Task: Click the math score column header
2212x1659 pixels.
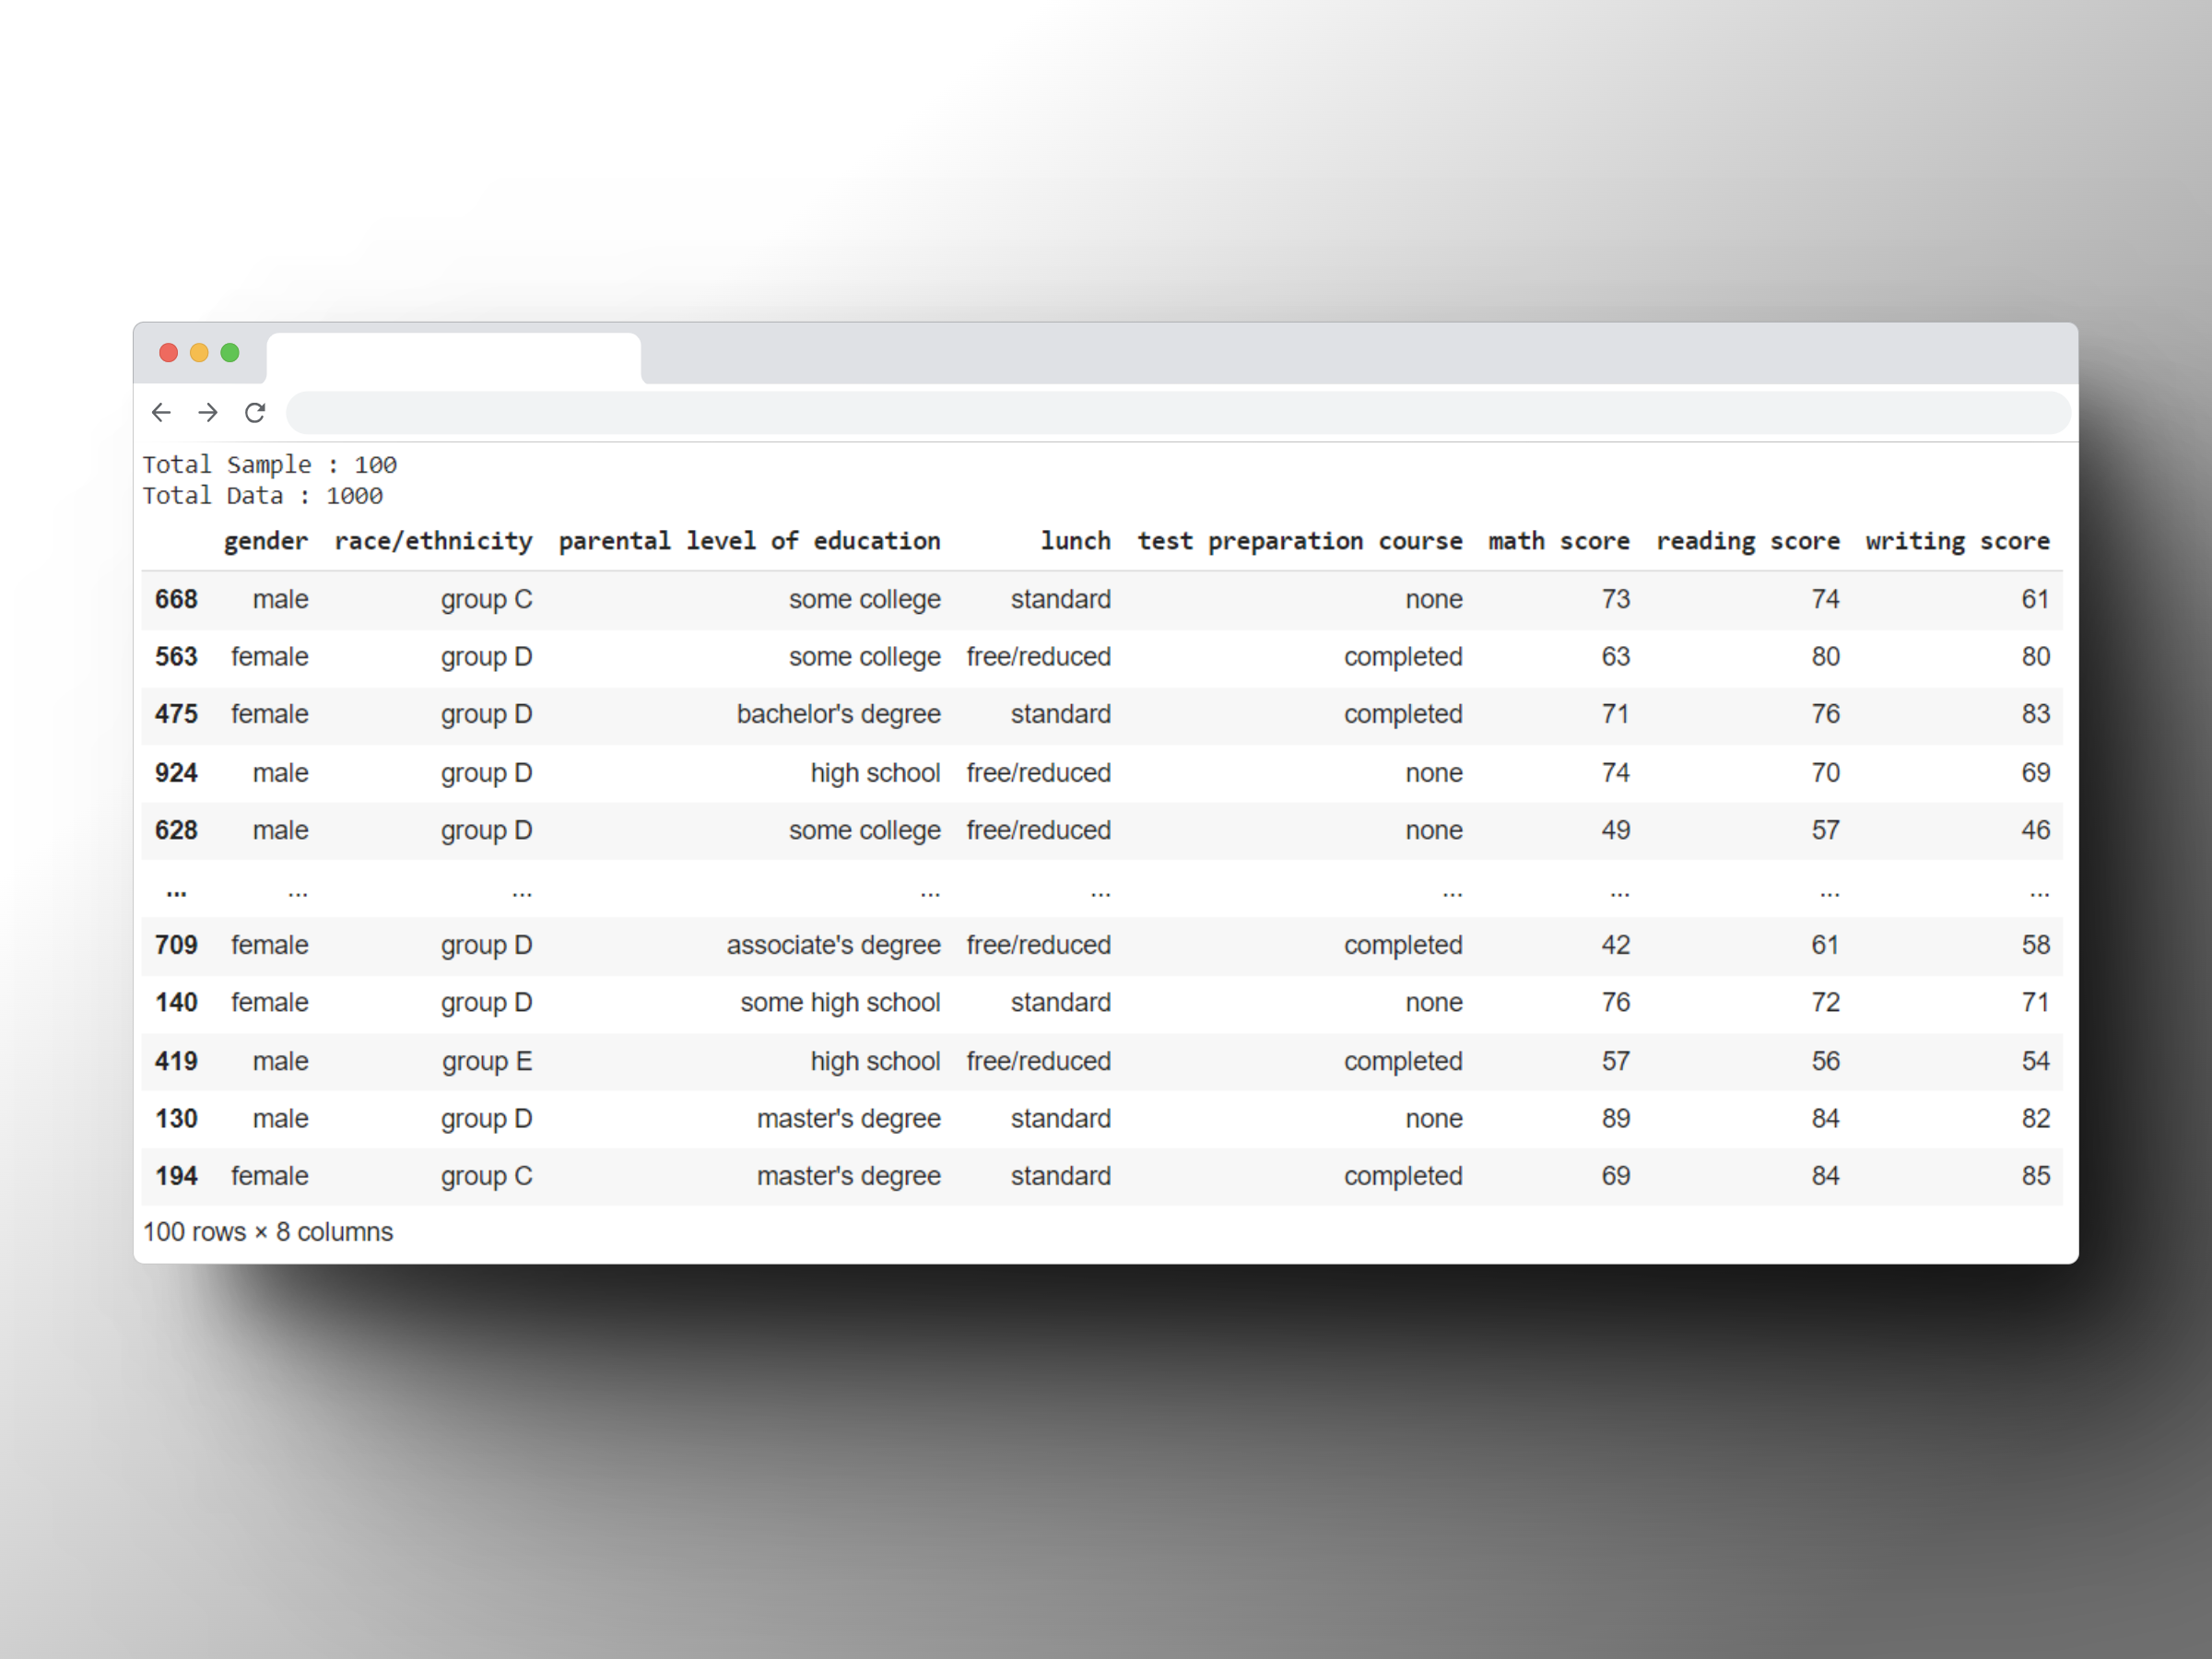Action: [1558, 541]
